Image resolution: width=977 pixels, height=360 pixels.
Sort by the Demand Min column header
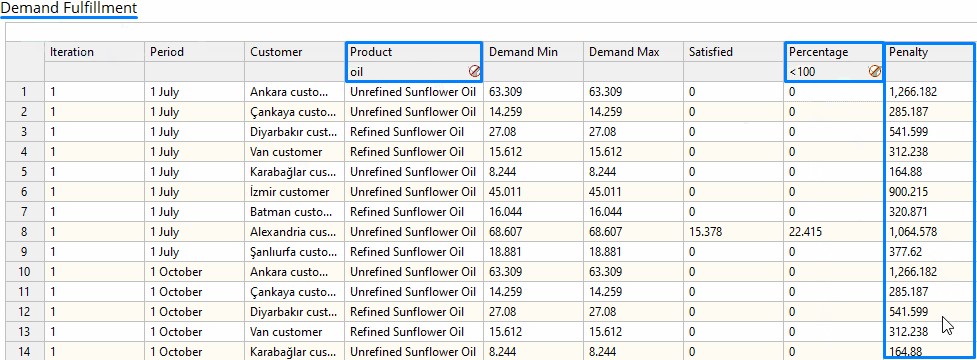coord(534,52)
